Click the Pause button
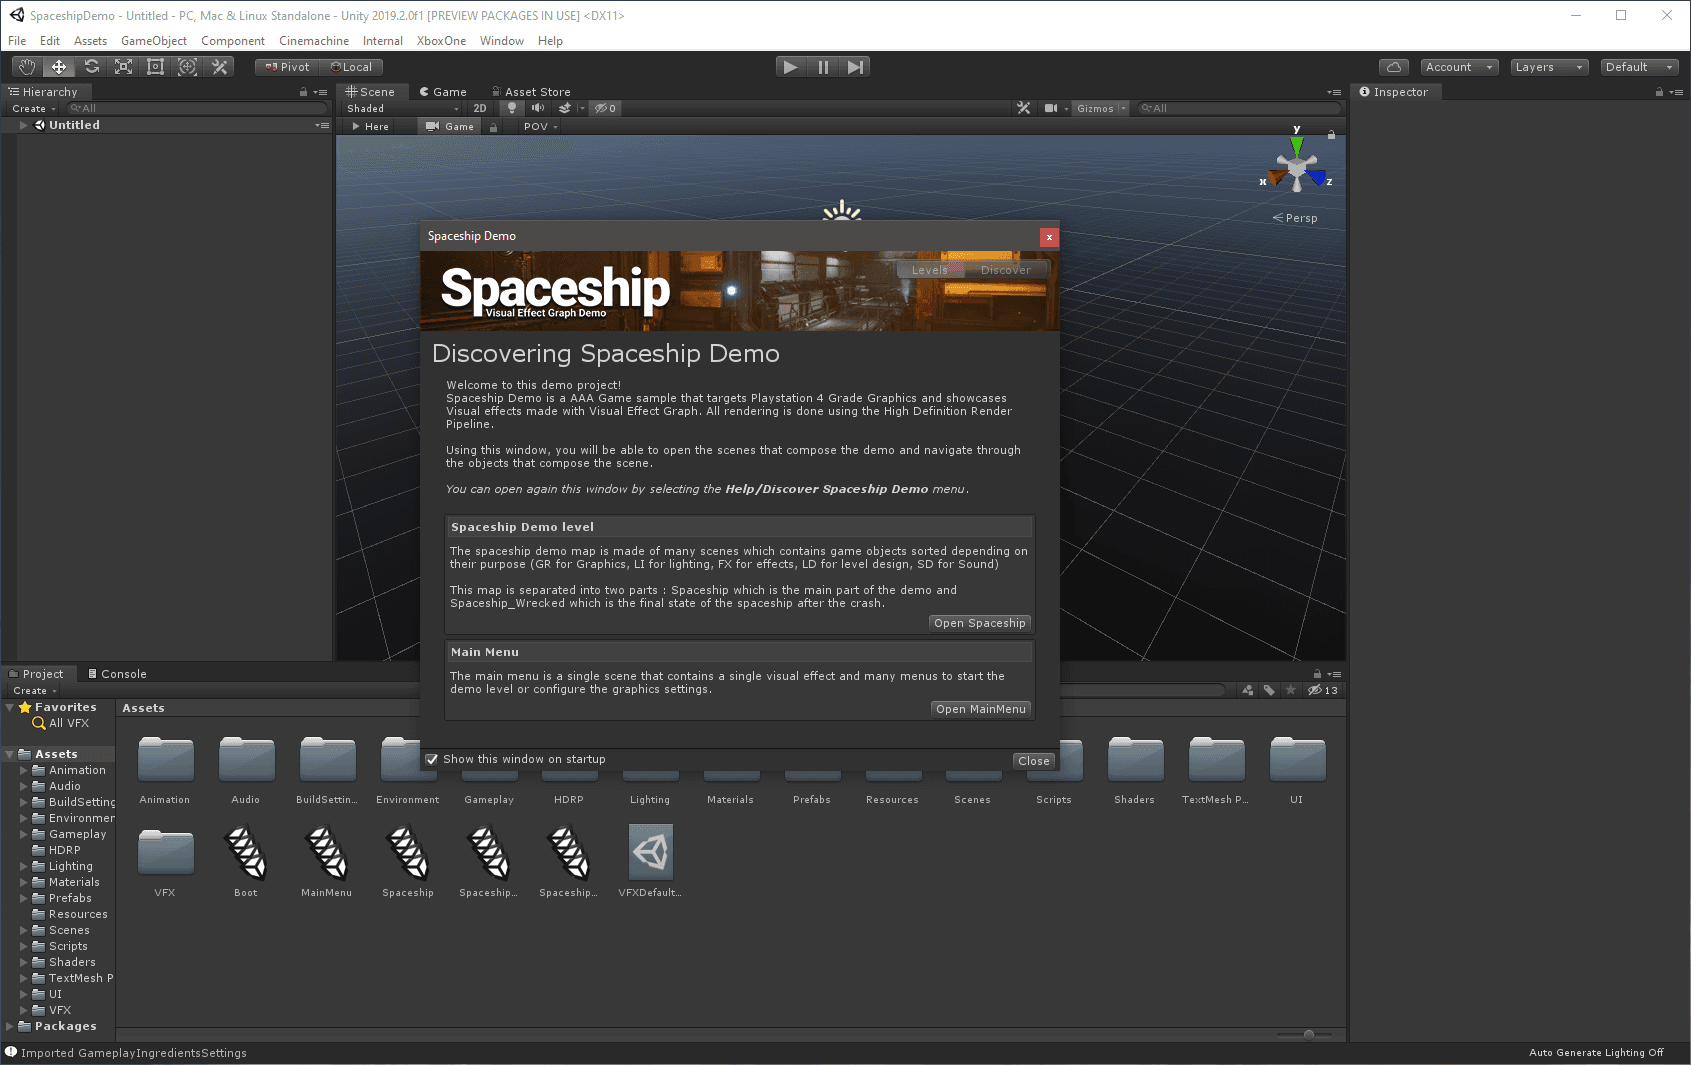This screenshot has width=1691, height=1065. (x=823, y=67)
